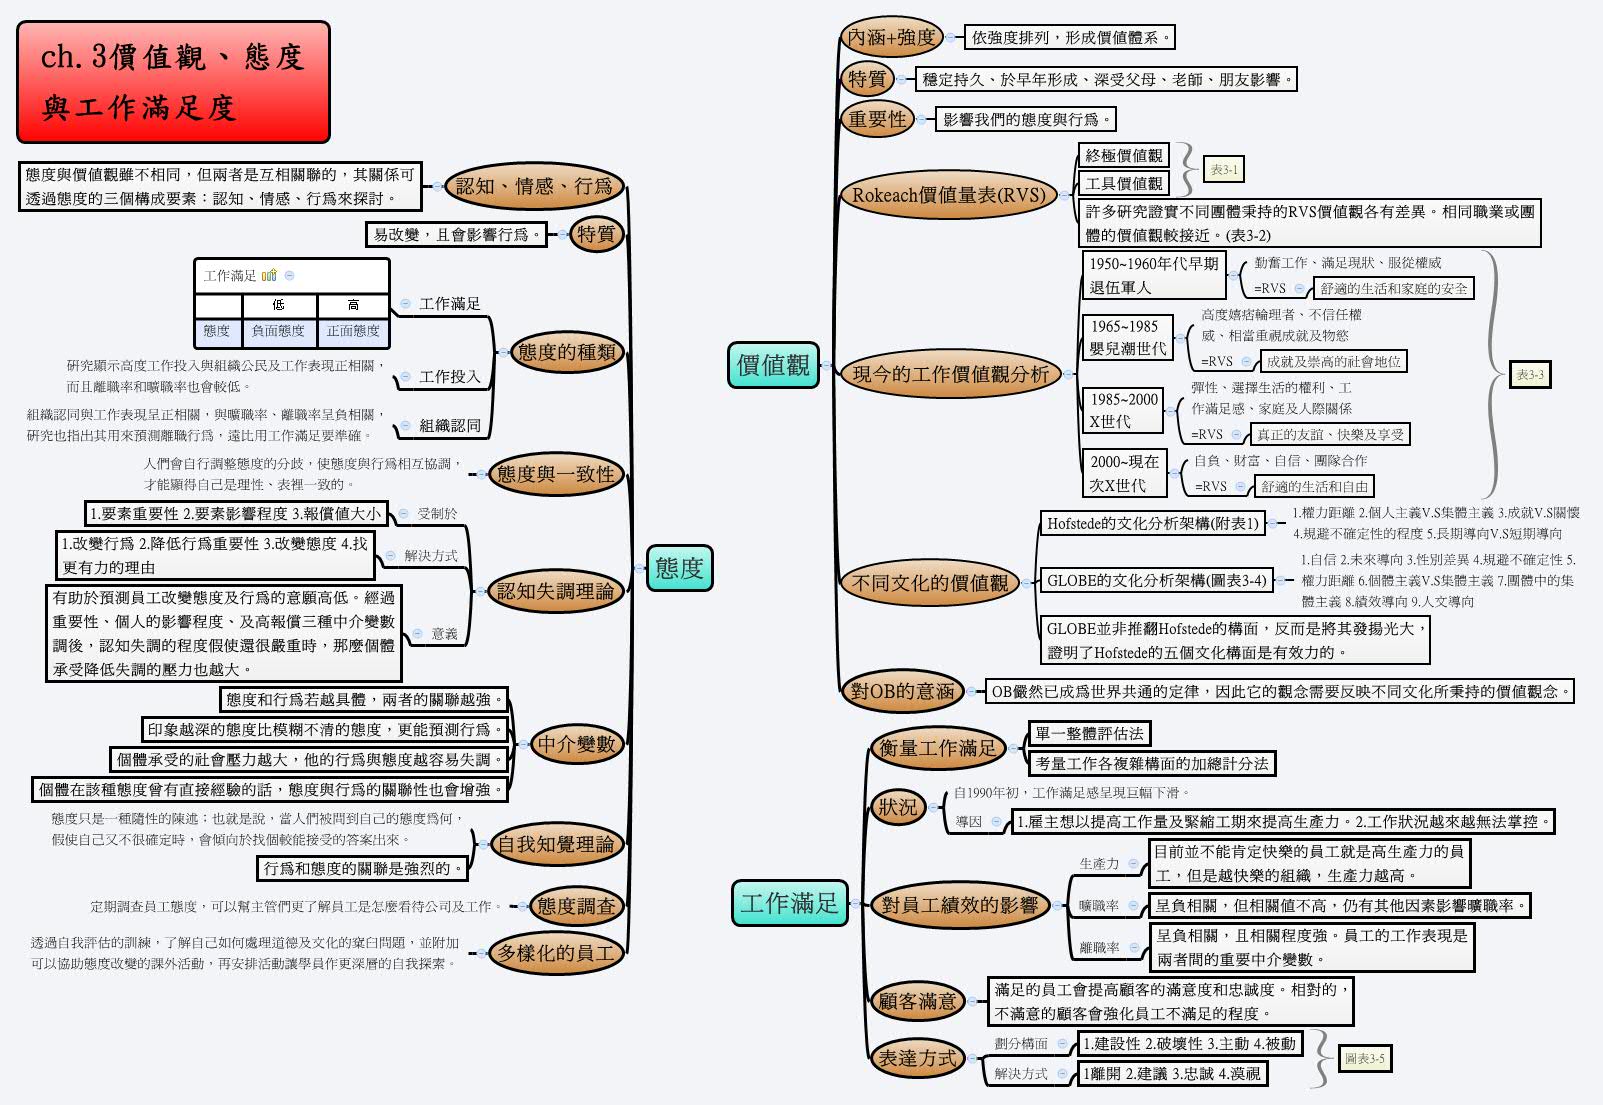This screenshot has width=1603, height=1105.
Task: Collapse the 態度的種類 branch
Action: click(504, 352)
